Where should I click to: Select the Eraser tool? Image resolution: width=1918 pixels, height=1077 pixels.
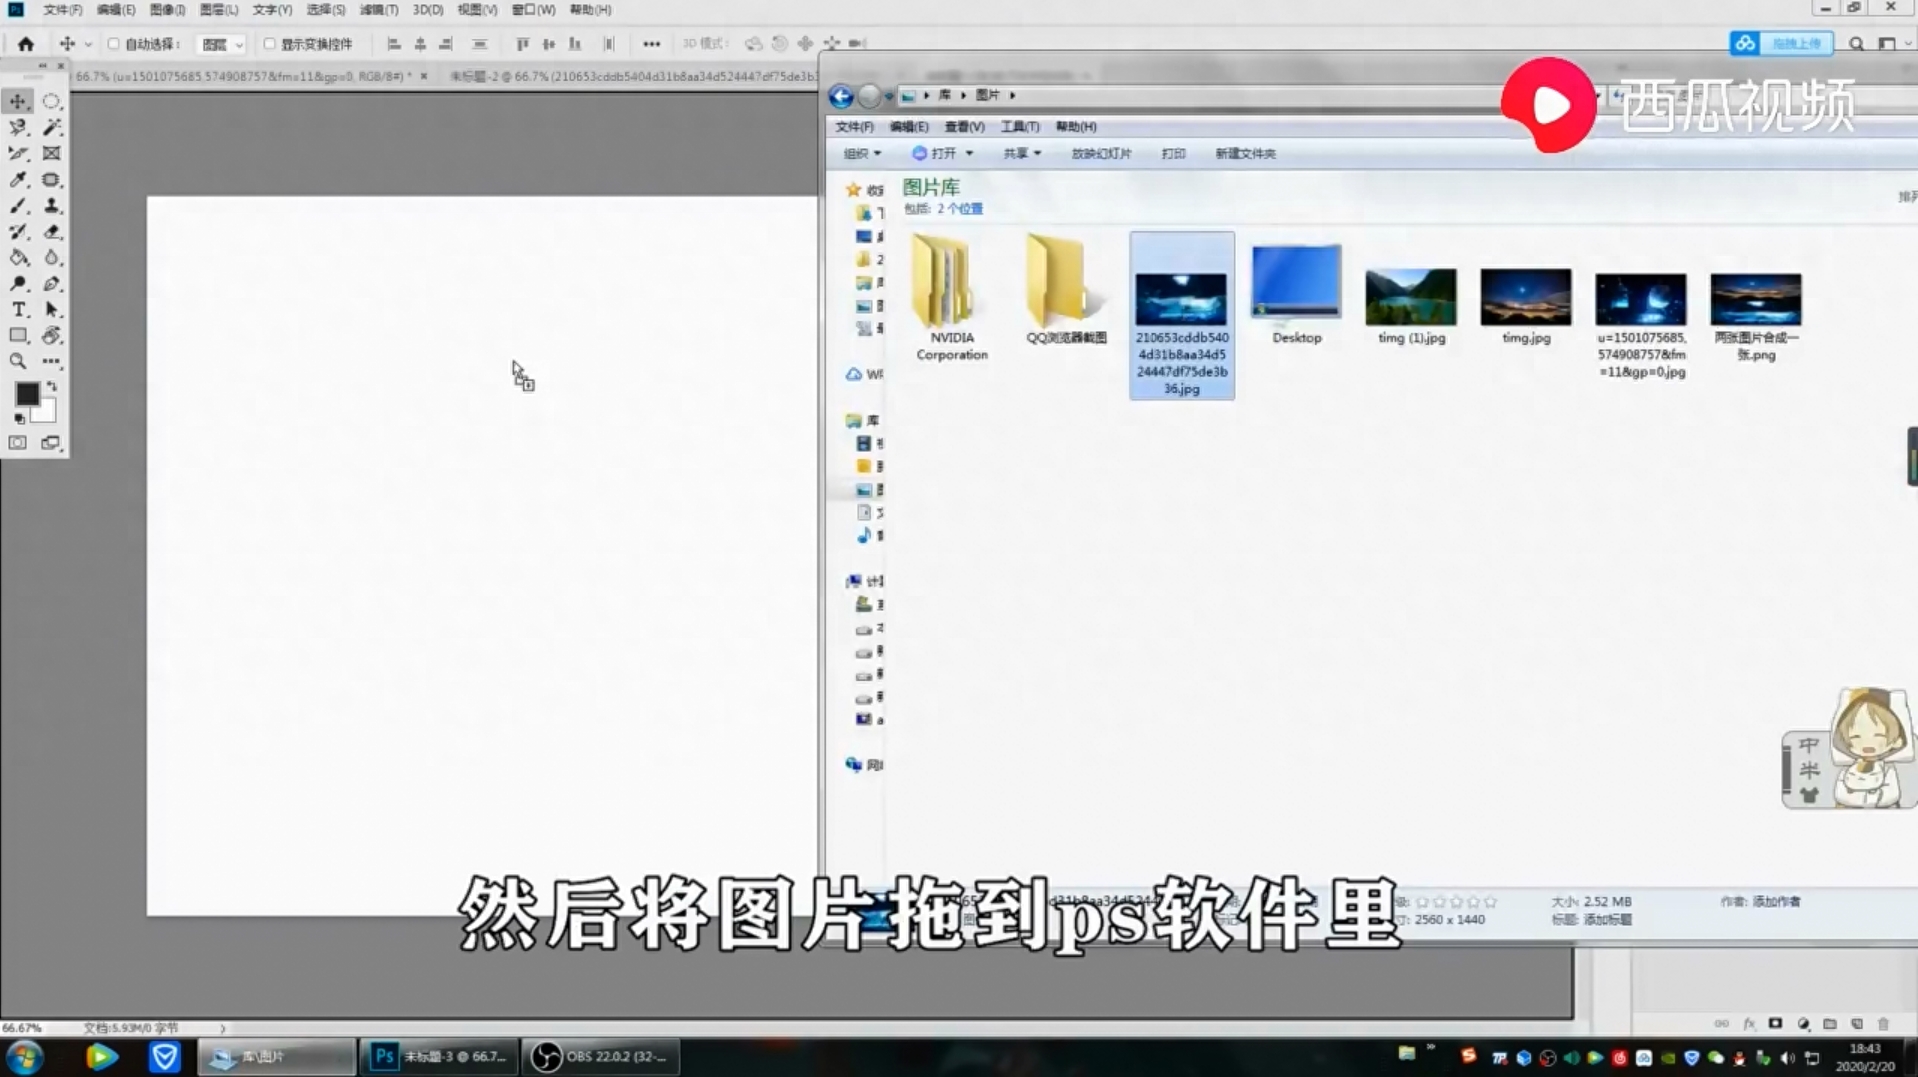coord(52,232)
